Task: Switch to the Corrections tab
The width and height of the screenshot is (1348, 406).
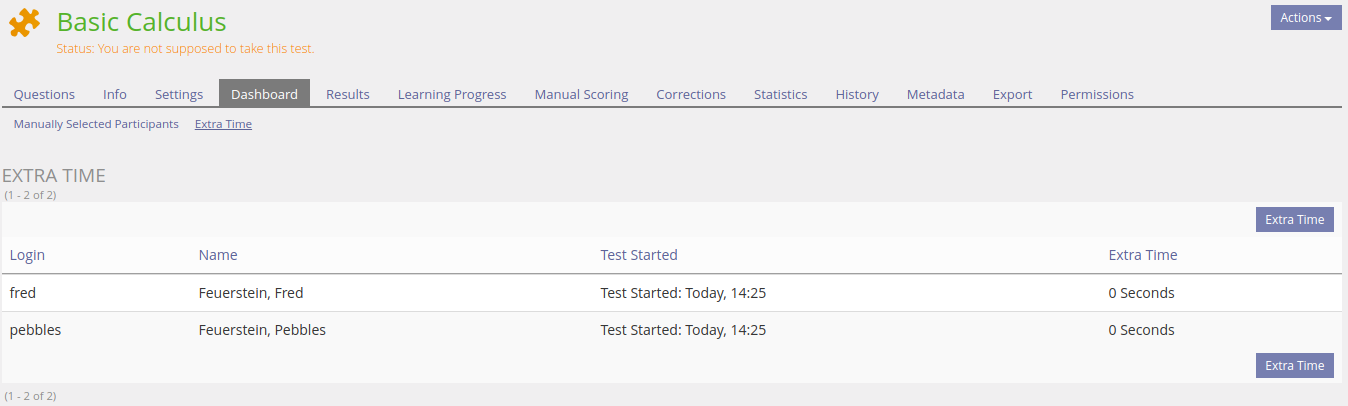Action: (x=691, y=94)
